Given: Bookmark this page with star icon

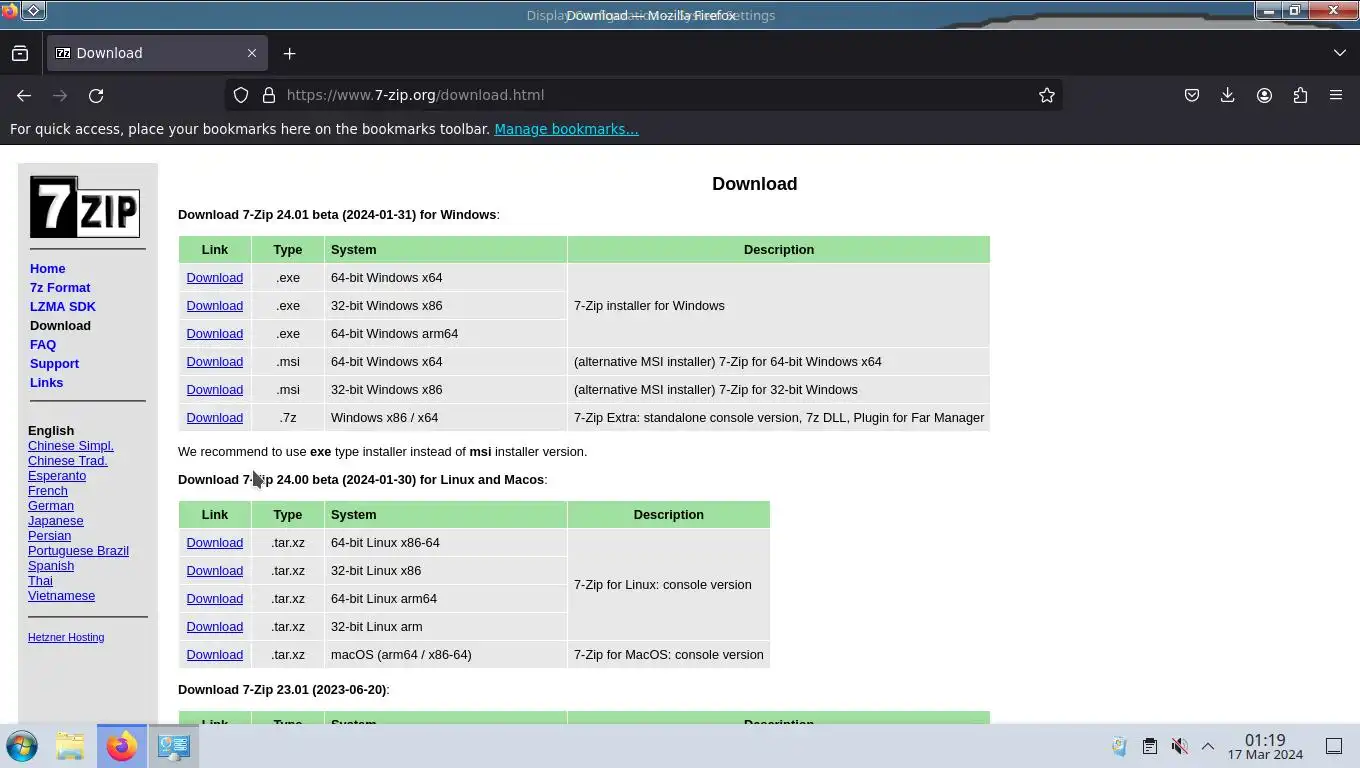Looking at the screenshot, I should click(1047, 95).
